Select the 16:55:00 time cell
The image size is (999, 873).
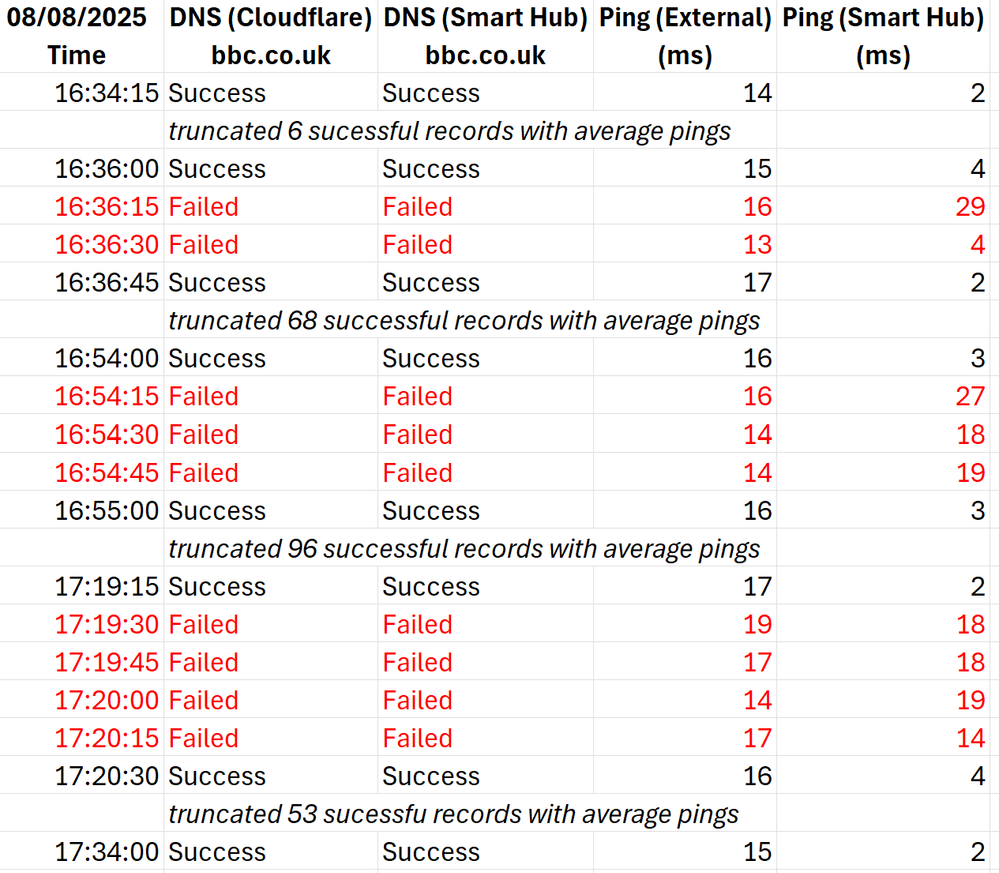click(106, 511)
